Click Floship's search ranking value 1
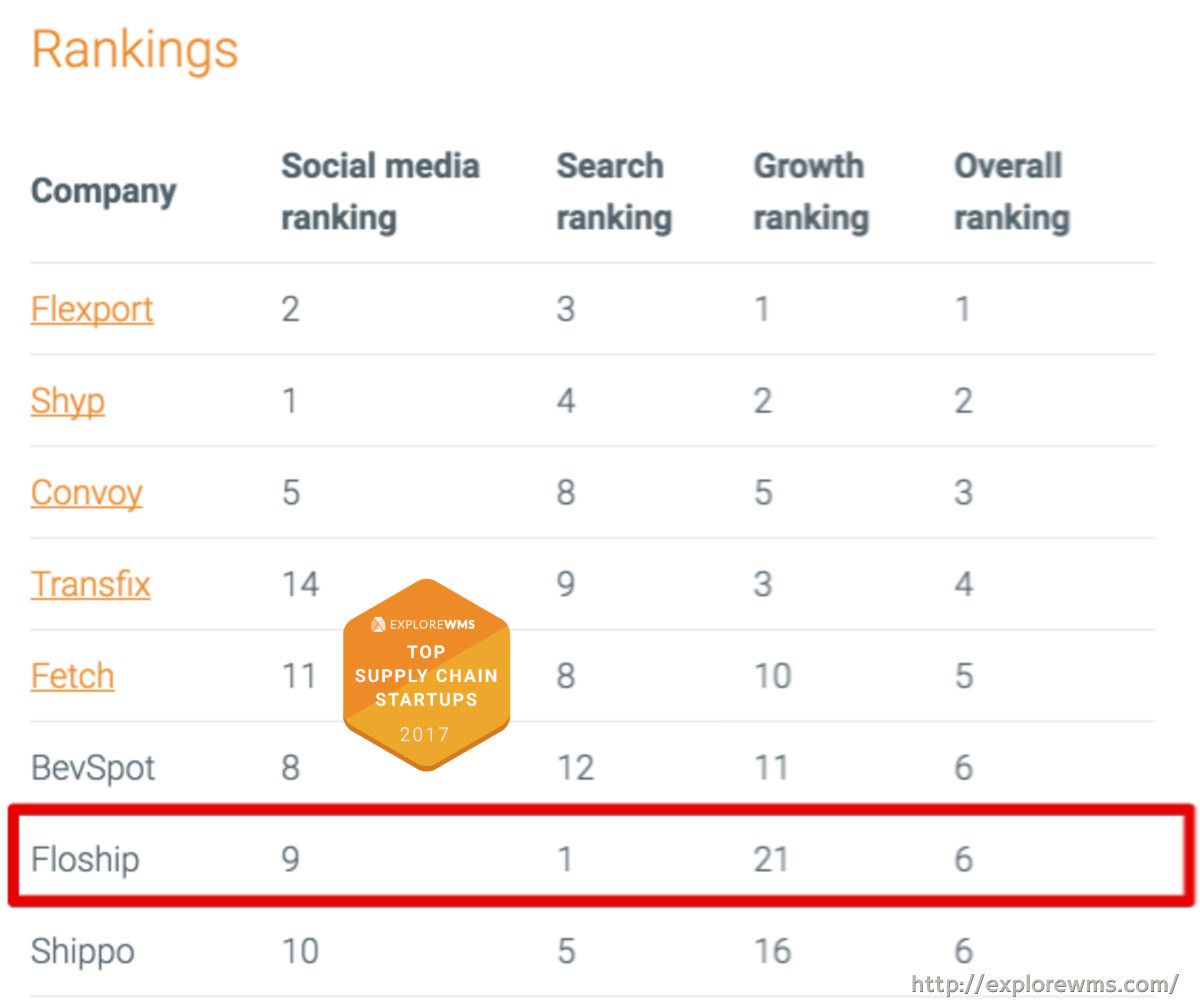Screen dimensions: 1200x1000 coord(565,859)
